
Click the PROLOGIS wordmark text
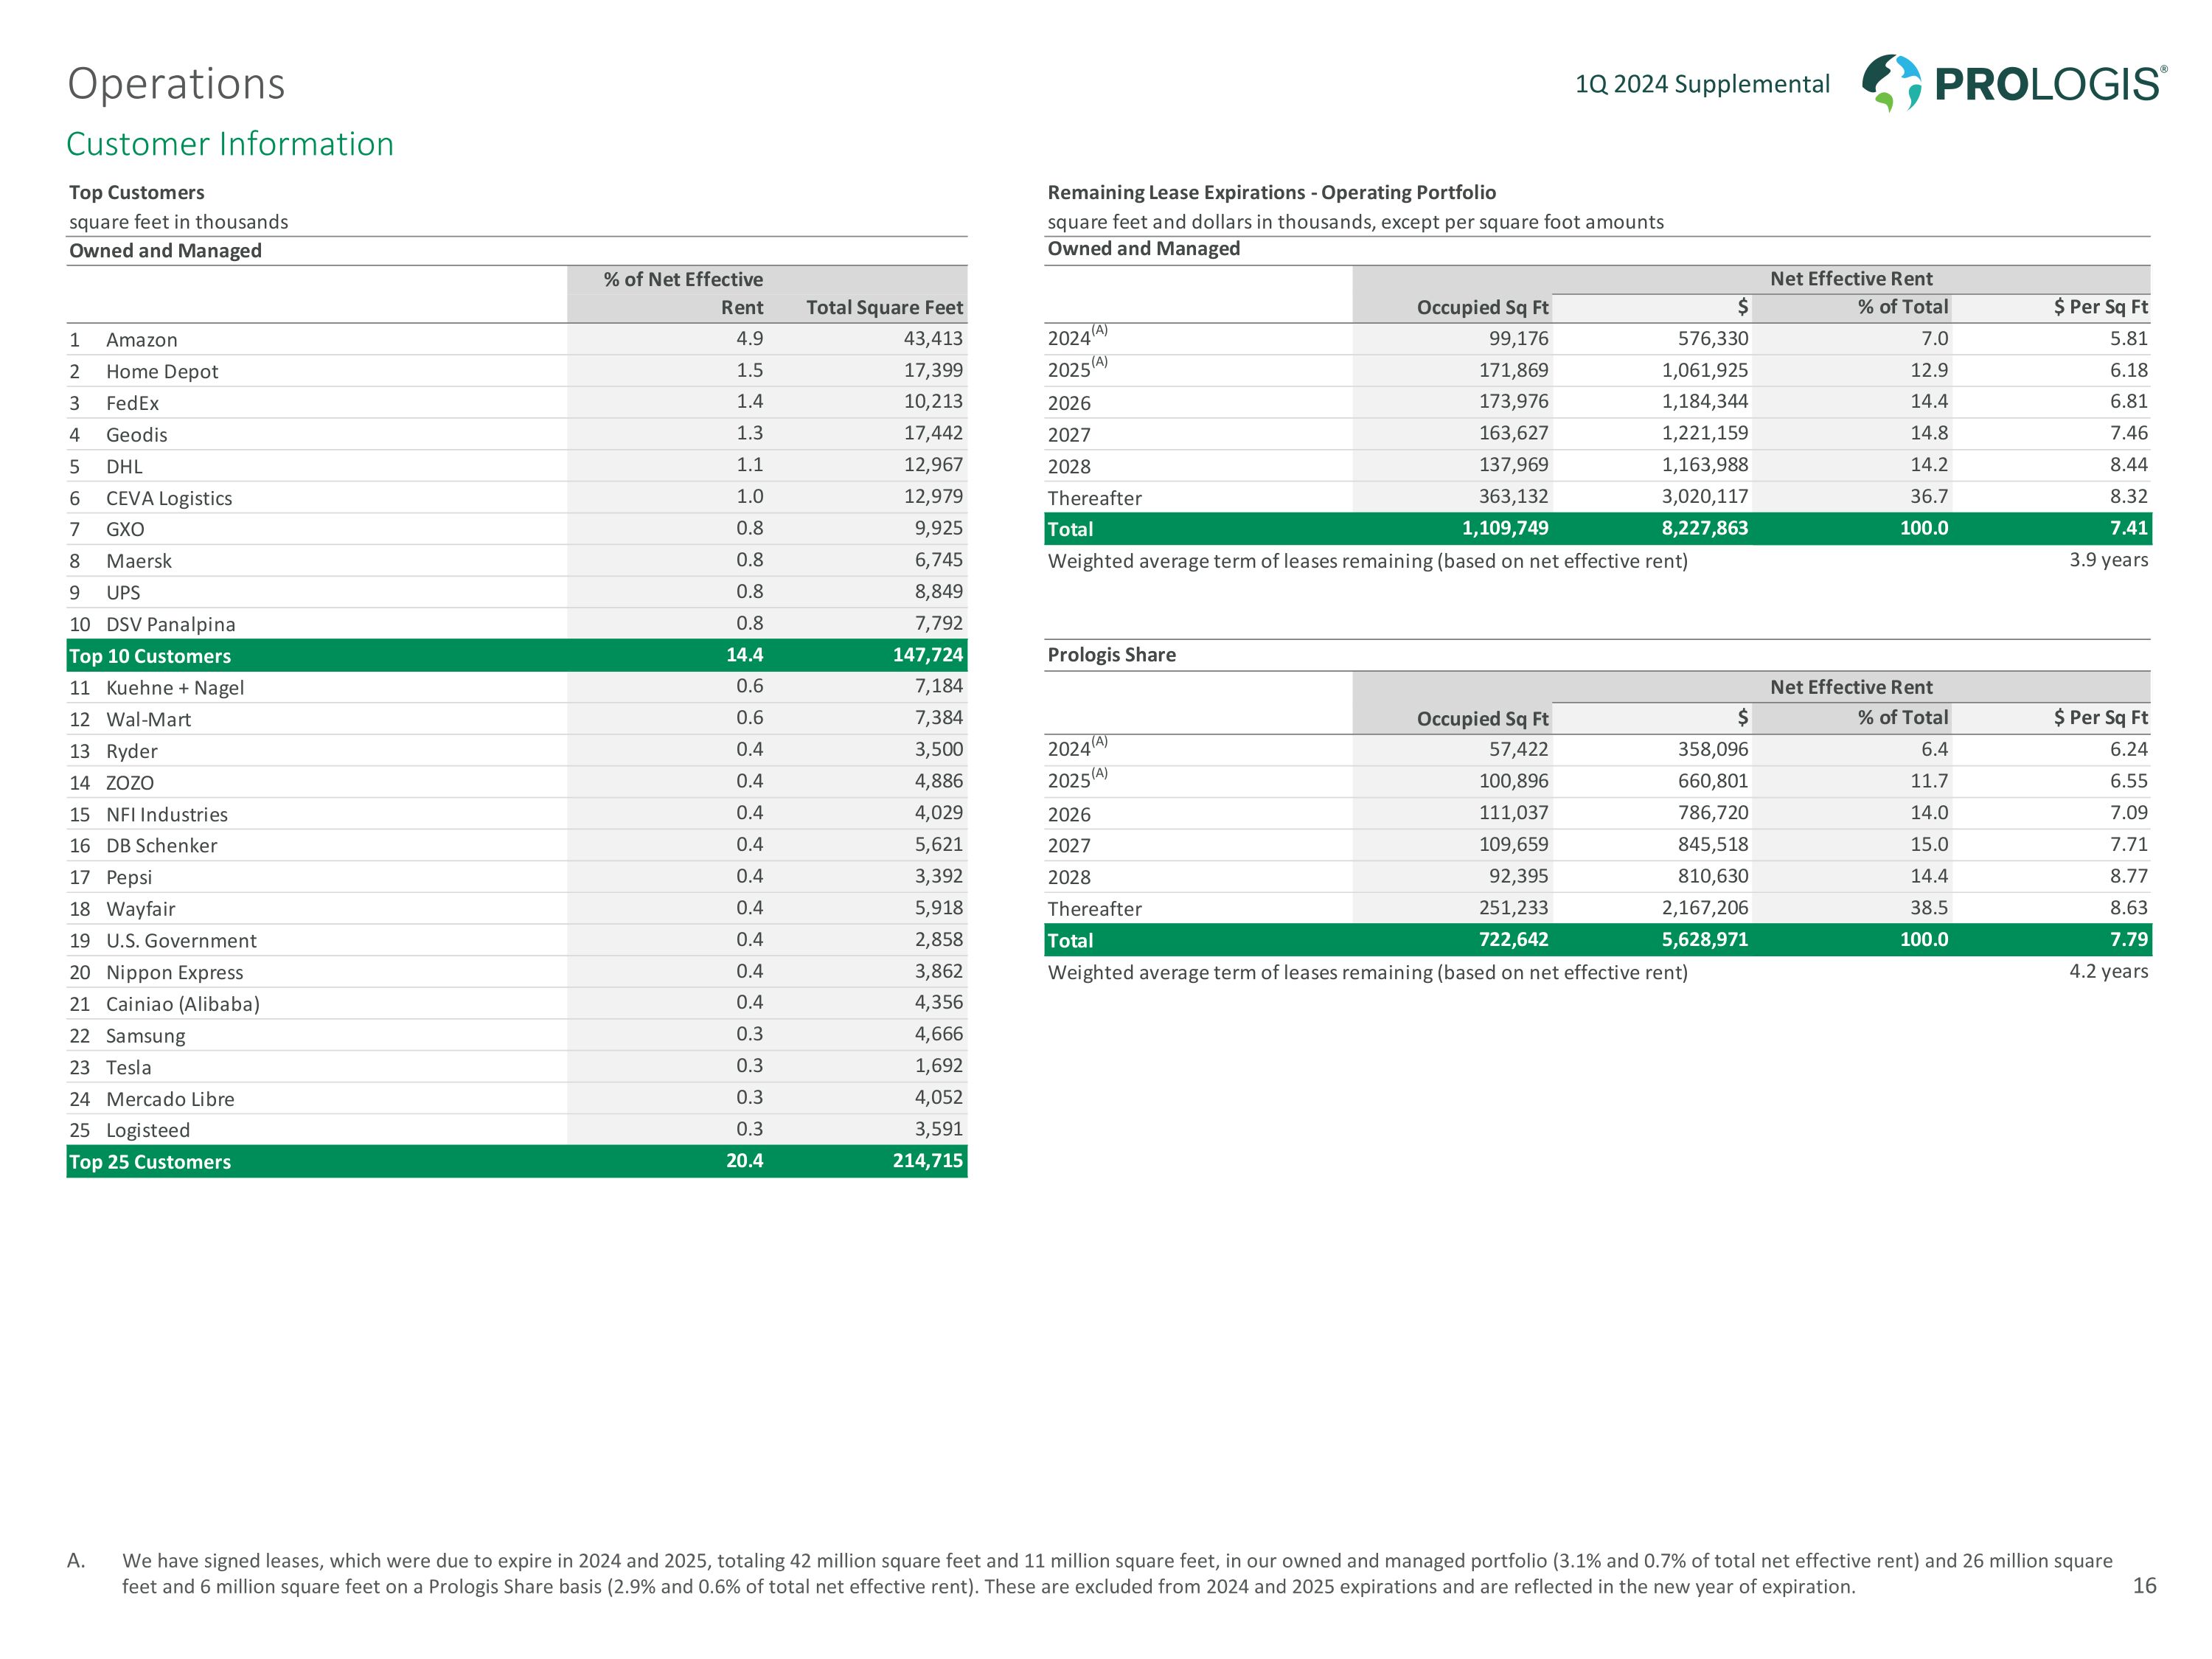point(2047,85)
